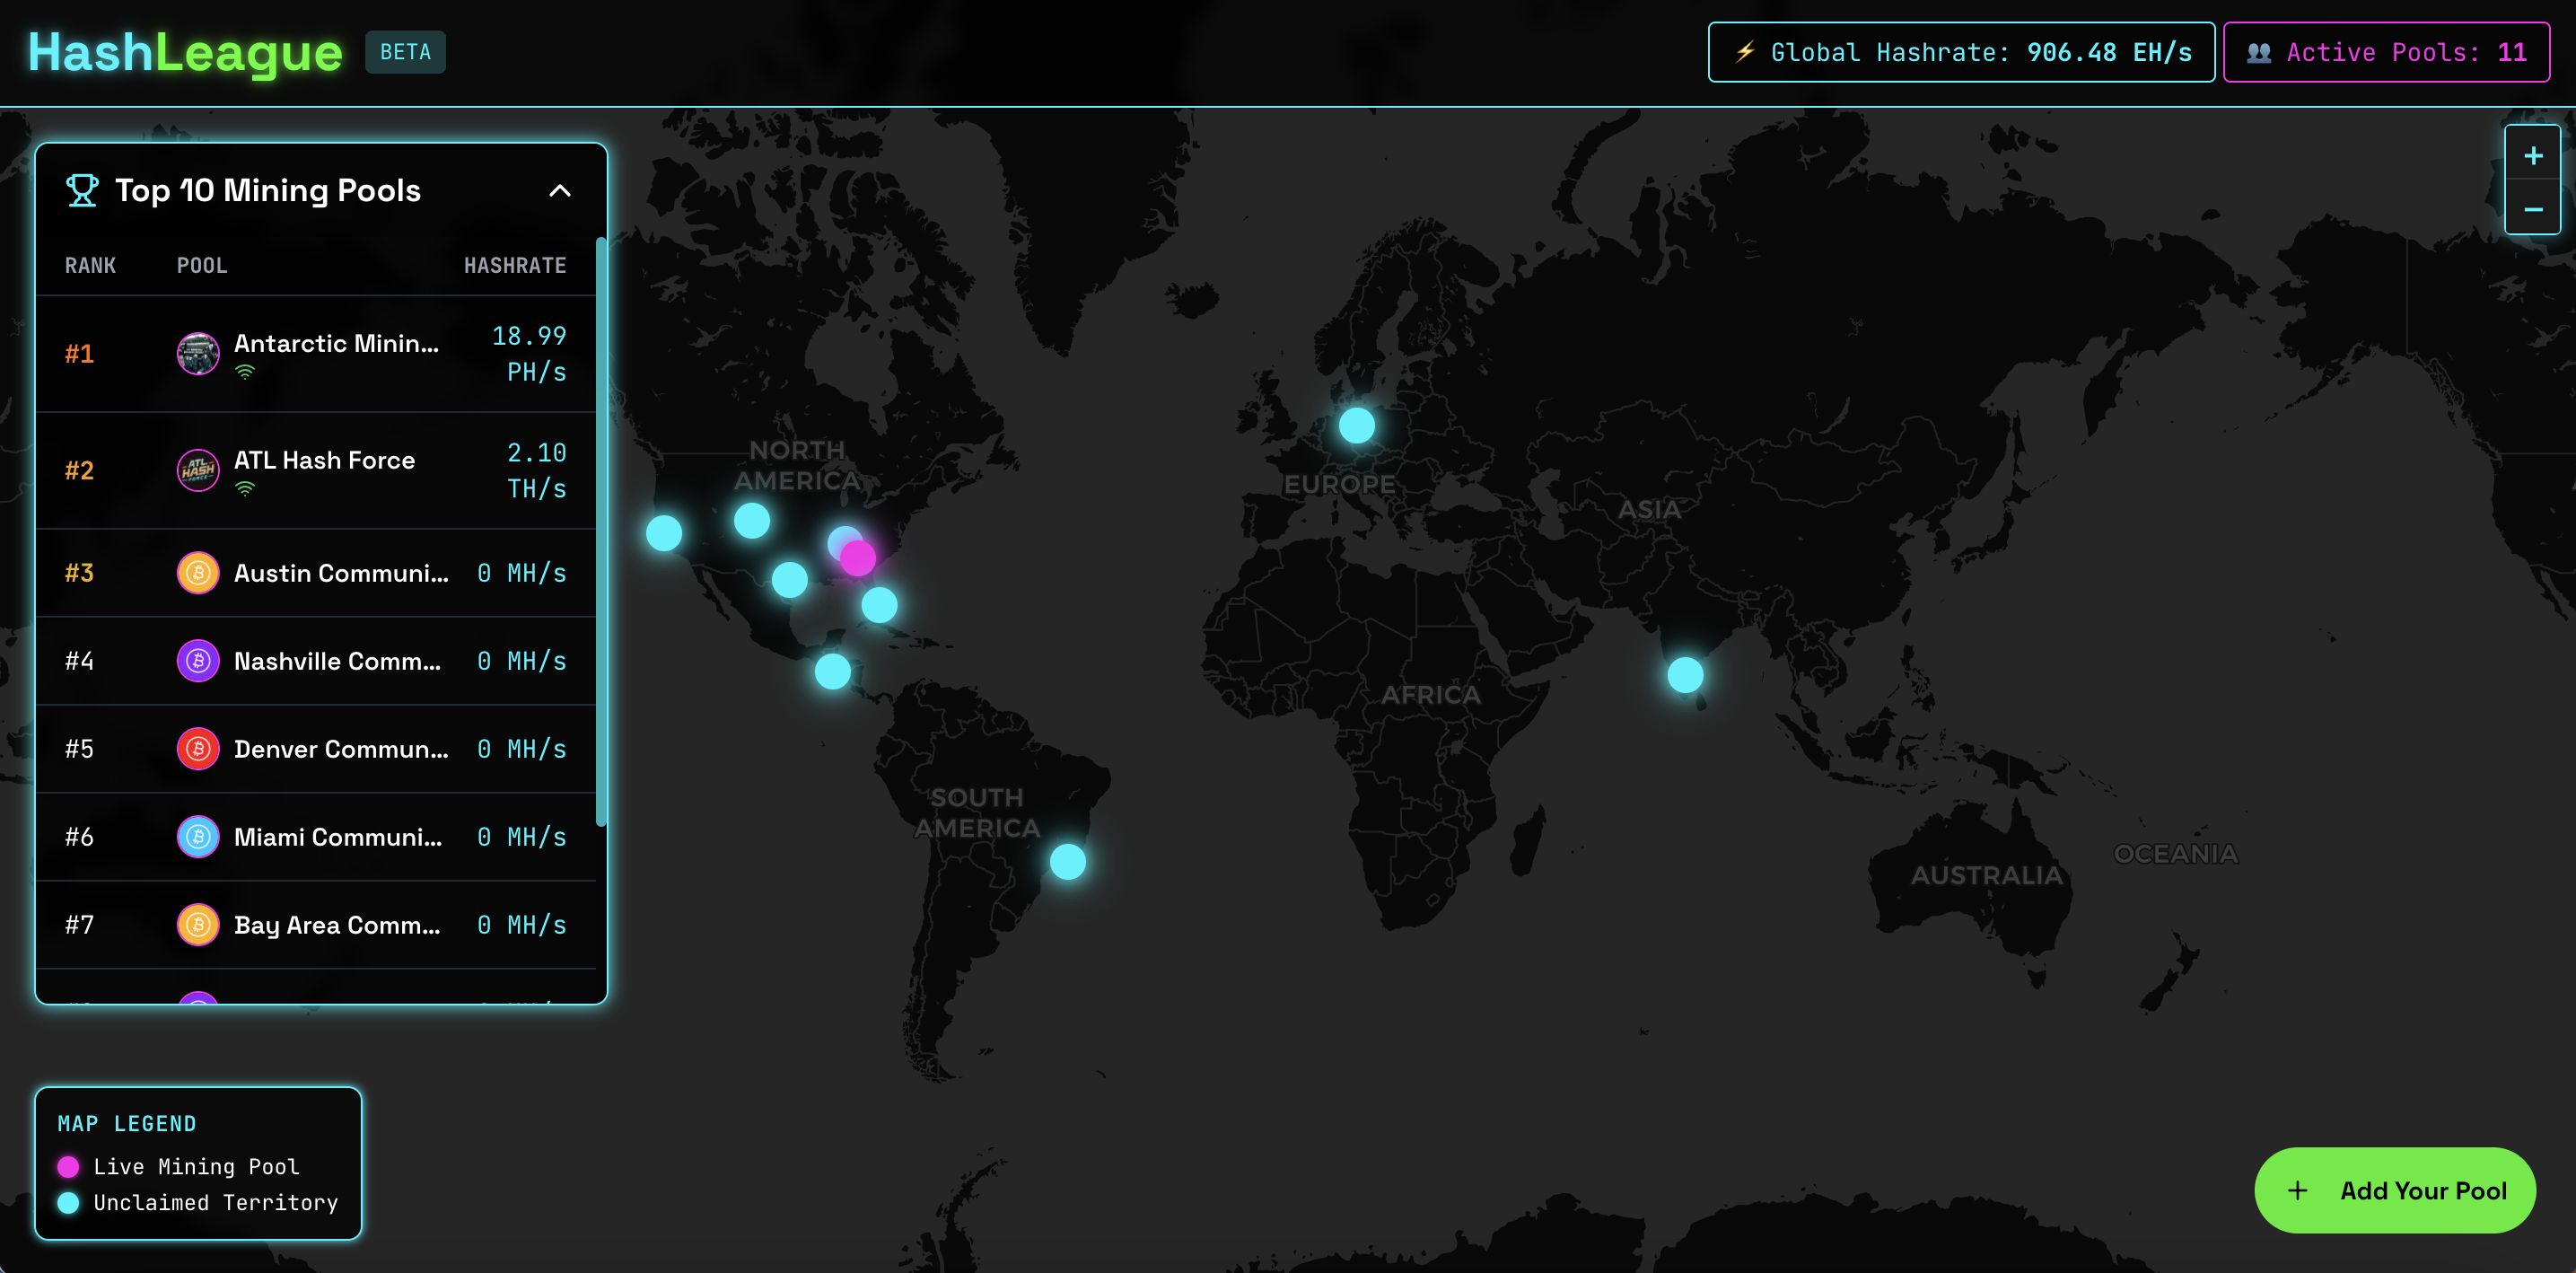Viewport: 2576px width, 1273px height.
Task: Click the trophy icon beside Top 10 Mining Pools
Action: coord(82,190)
